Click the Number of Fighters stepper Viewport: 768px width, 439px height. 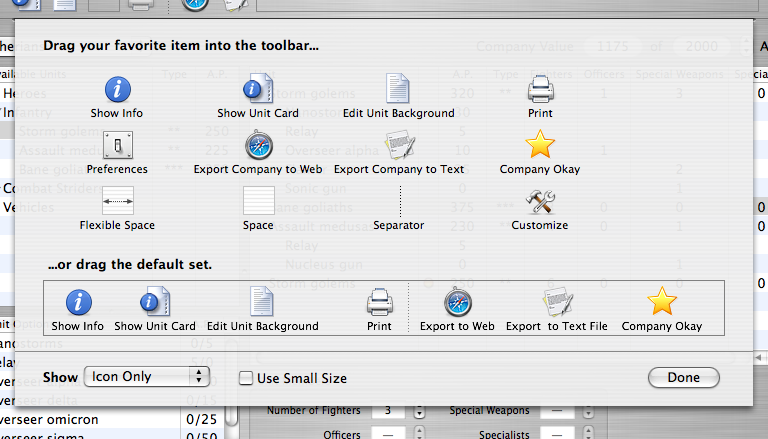pyautogui.click(x=419, y=411)
